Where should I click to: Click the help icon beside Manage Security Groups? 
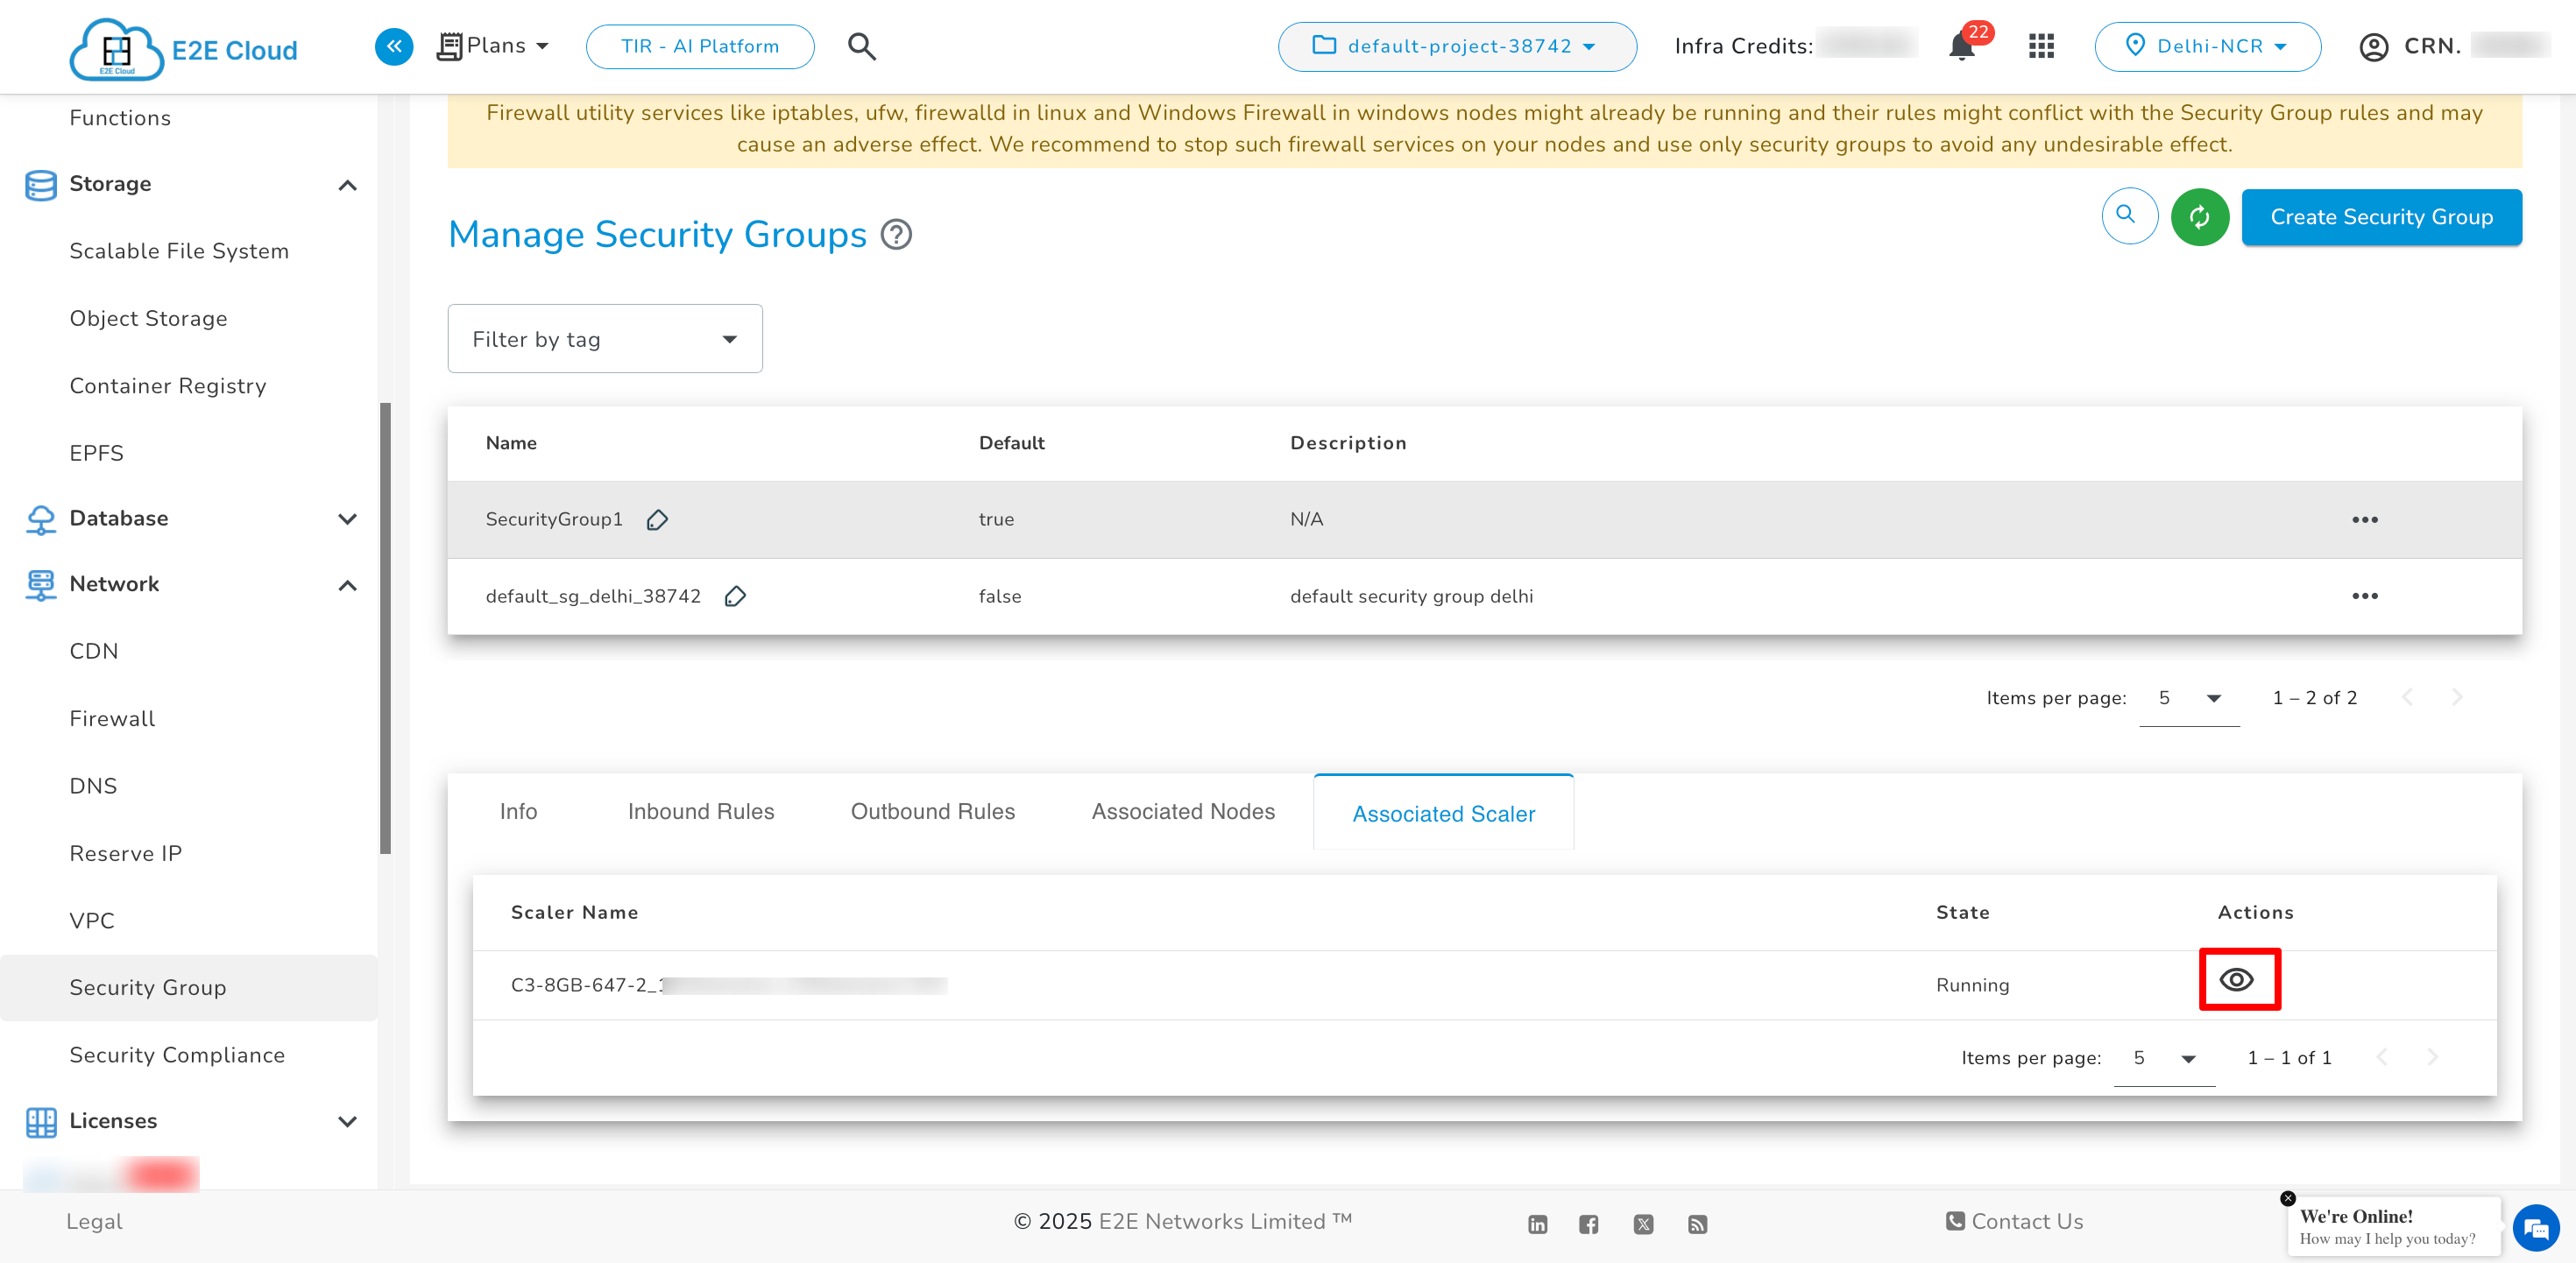[x=896, y=234]
